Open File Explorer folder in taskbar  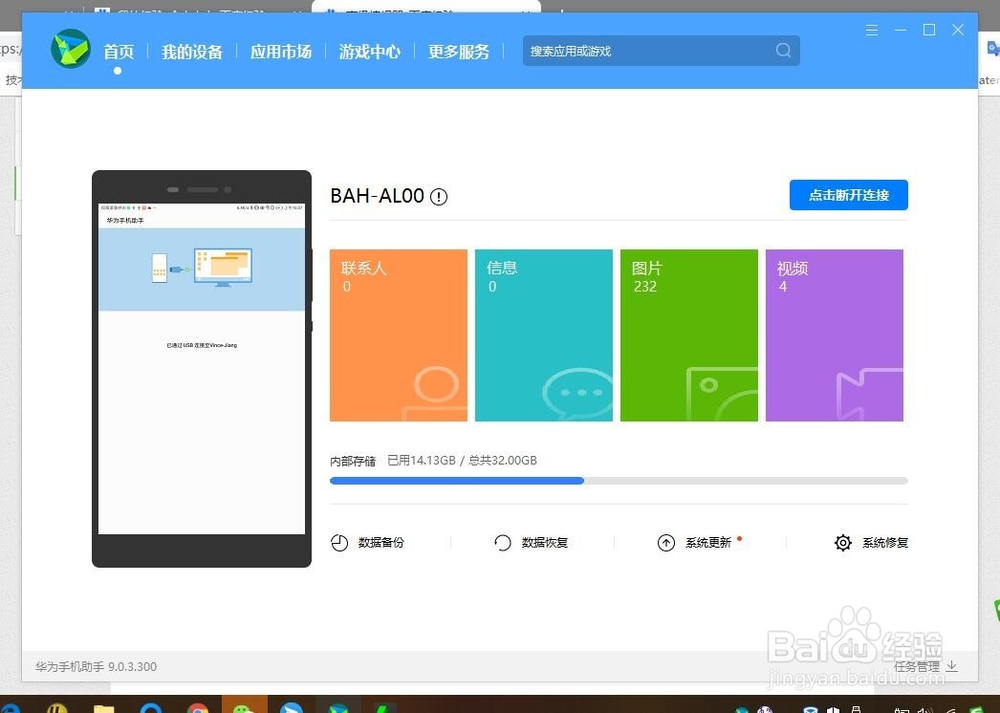(104, 707)
